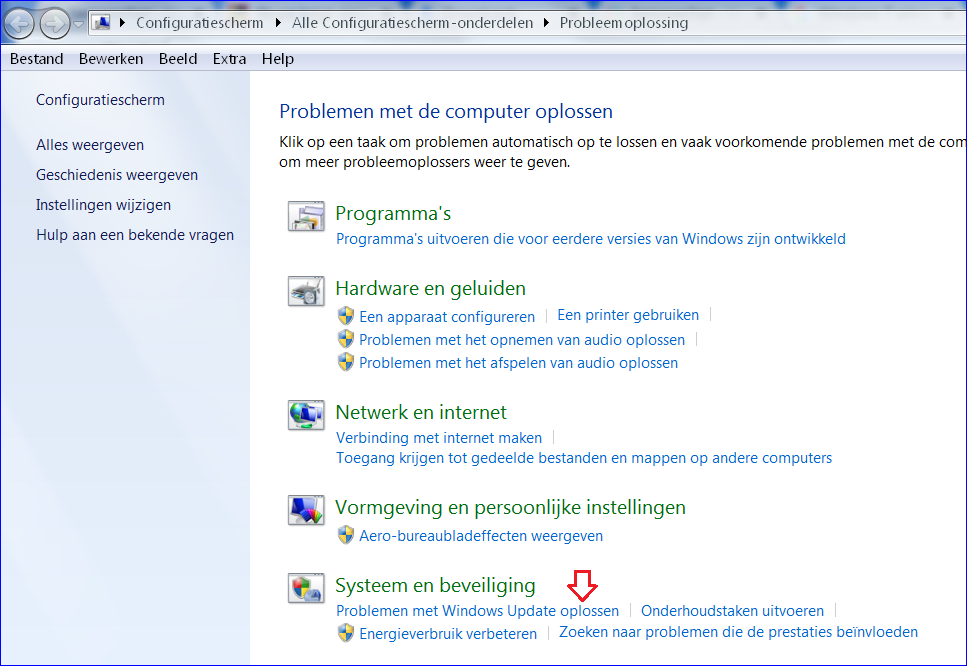The image size is (967, 666).
Task: Click the back navigation arrow
Action: point(19,22)
